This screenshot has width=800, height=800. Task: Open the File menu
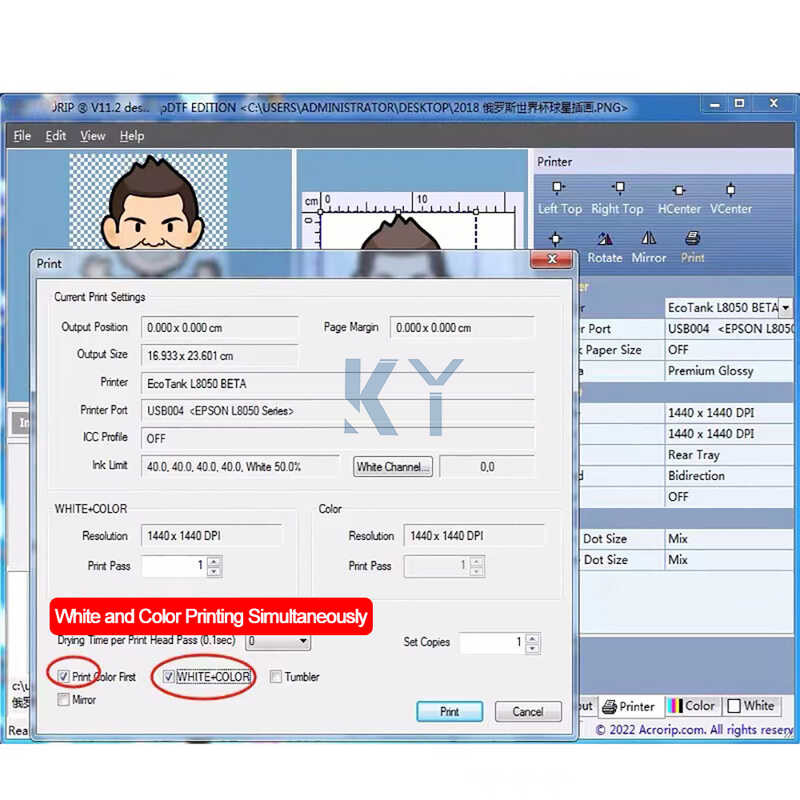[x=22, y=136]
